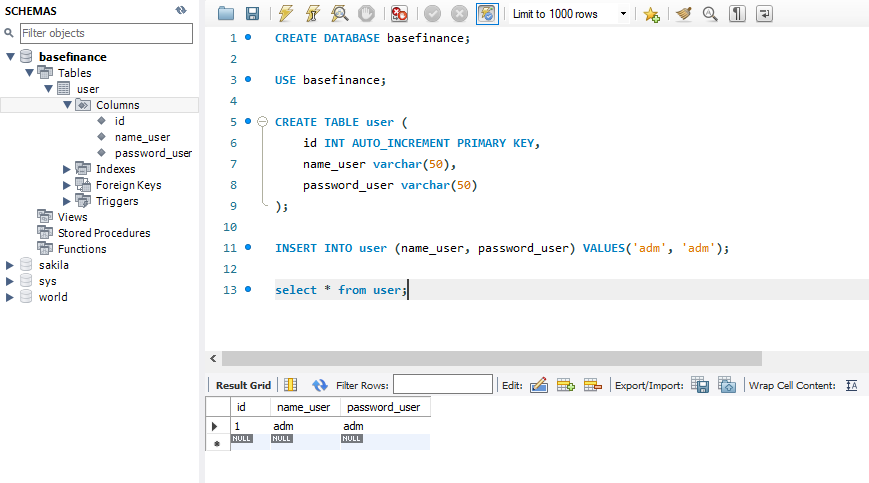869x483 pixels.
Task: Select the Views node
Action: tap(73, 217)
